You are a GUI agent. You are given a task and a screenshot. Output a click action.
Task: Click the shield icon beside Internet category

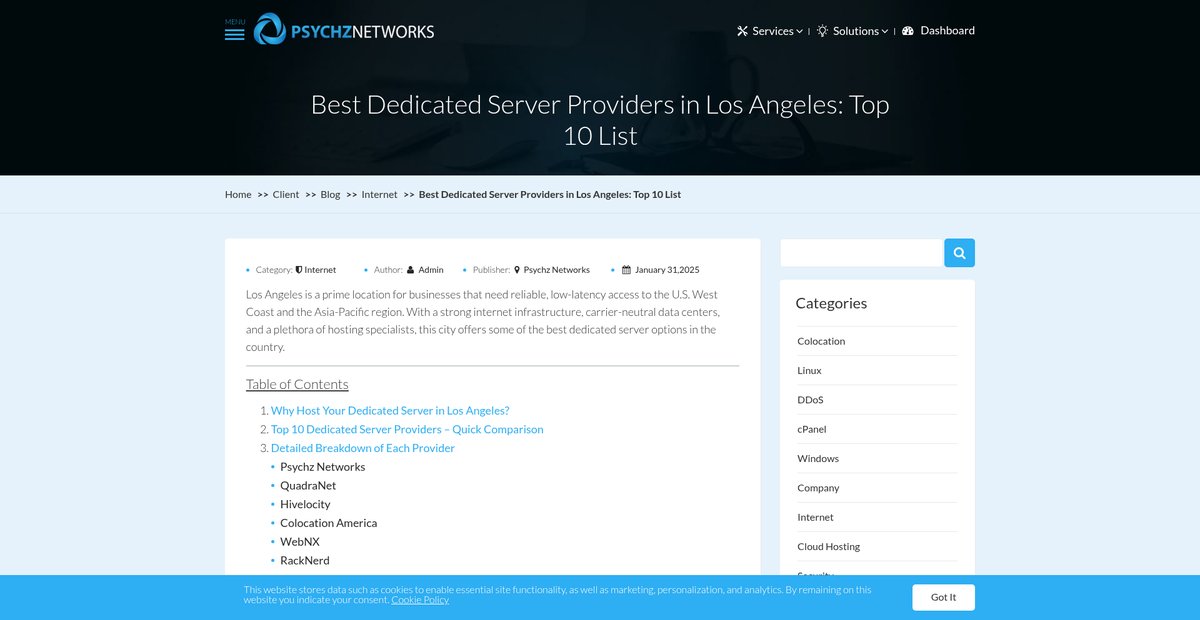pos(299,270)
